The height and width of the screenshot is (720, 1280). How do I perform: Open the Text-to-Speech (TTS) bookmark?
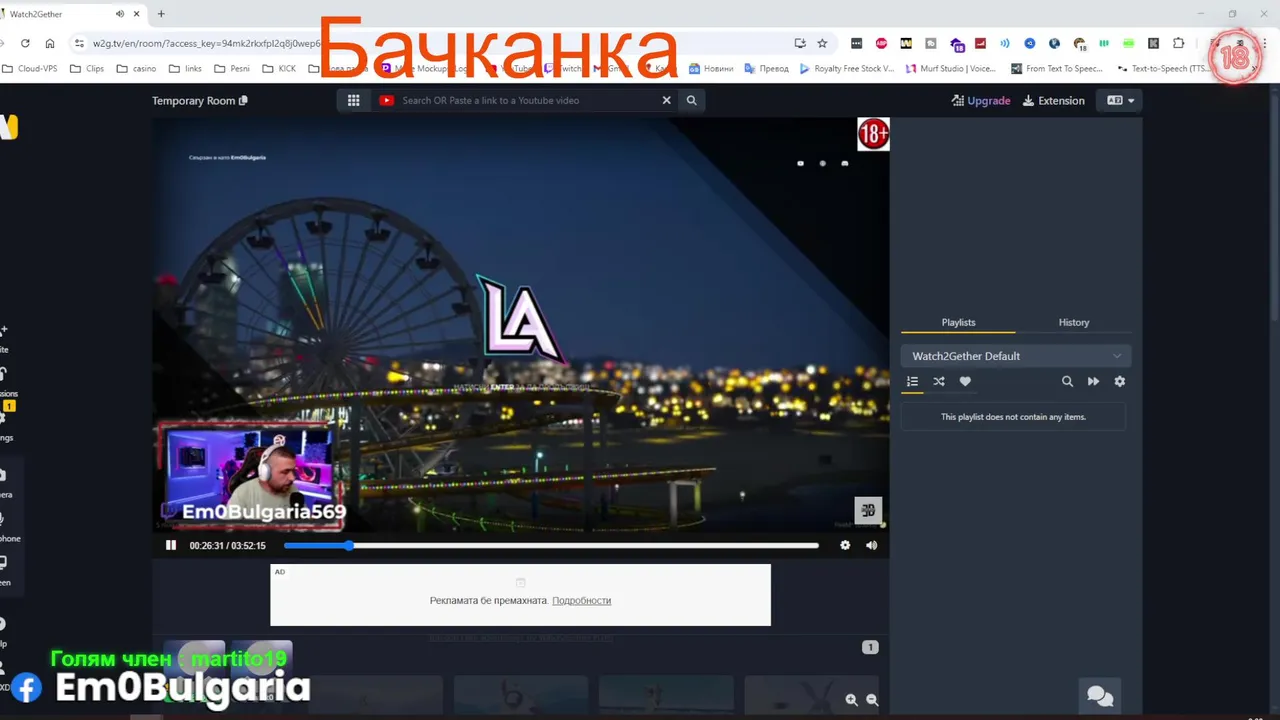point(1164,69)
